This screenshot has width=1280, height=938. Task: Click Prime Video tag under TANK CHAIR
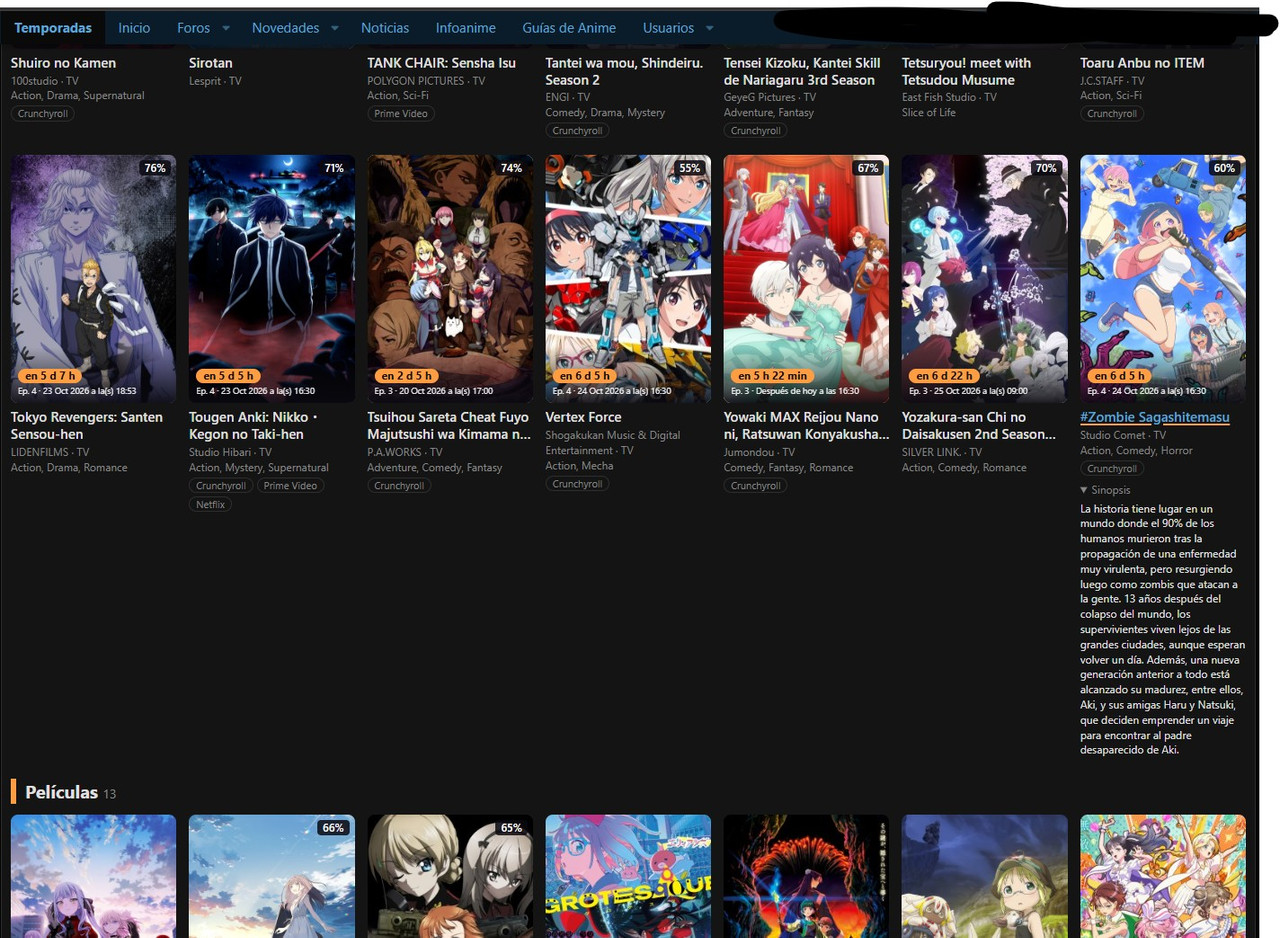click(401, 114)
